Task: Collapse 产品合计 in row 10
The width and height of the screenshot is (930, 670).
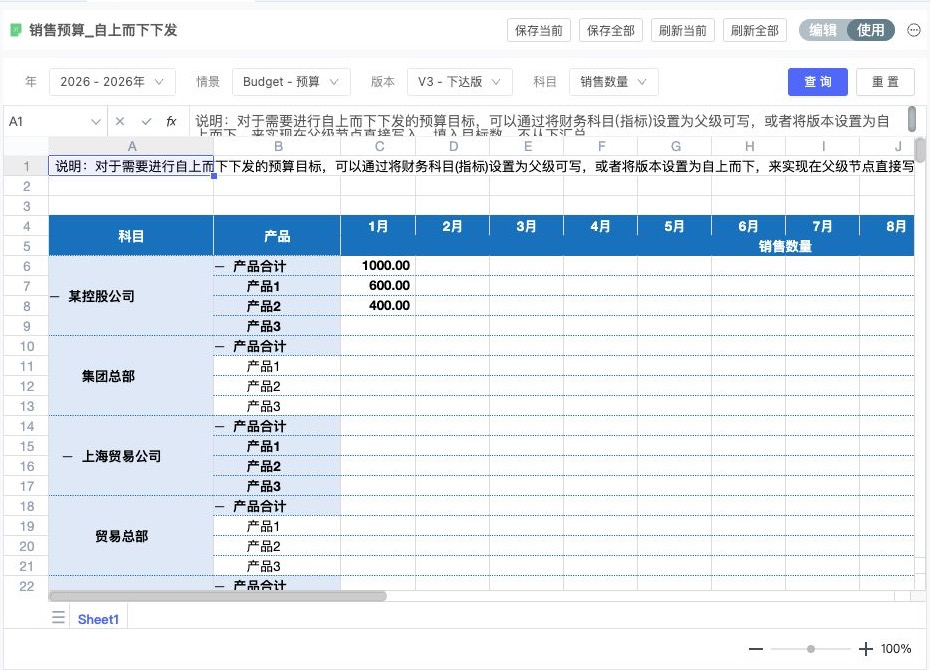Action: pos(220,346)
